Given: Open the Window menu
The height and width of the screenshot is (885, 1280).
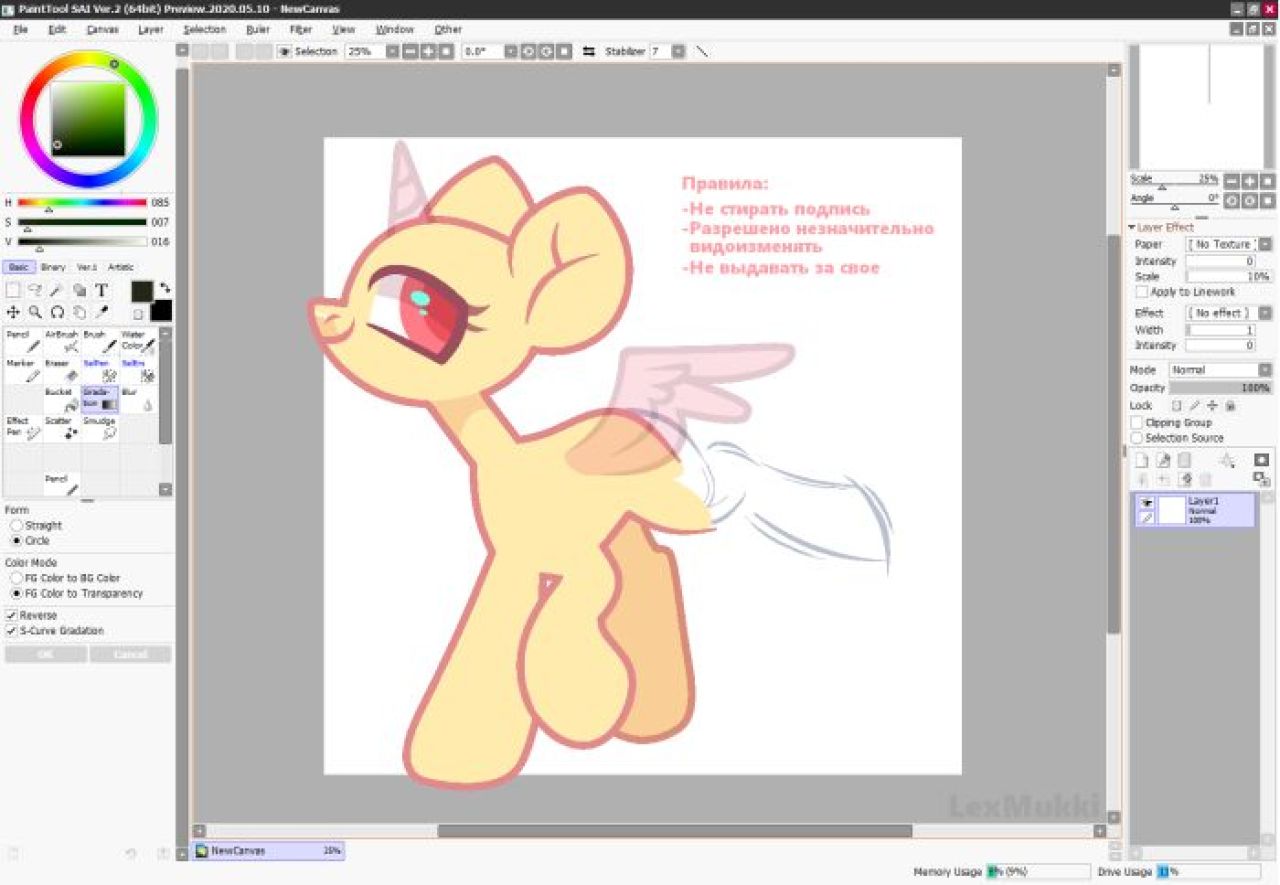Looking at the screenshot, I should pyautogui.click(x=395, y=30).
